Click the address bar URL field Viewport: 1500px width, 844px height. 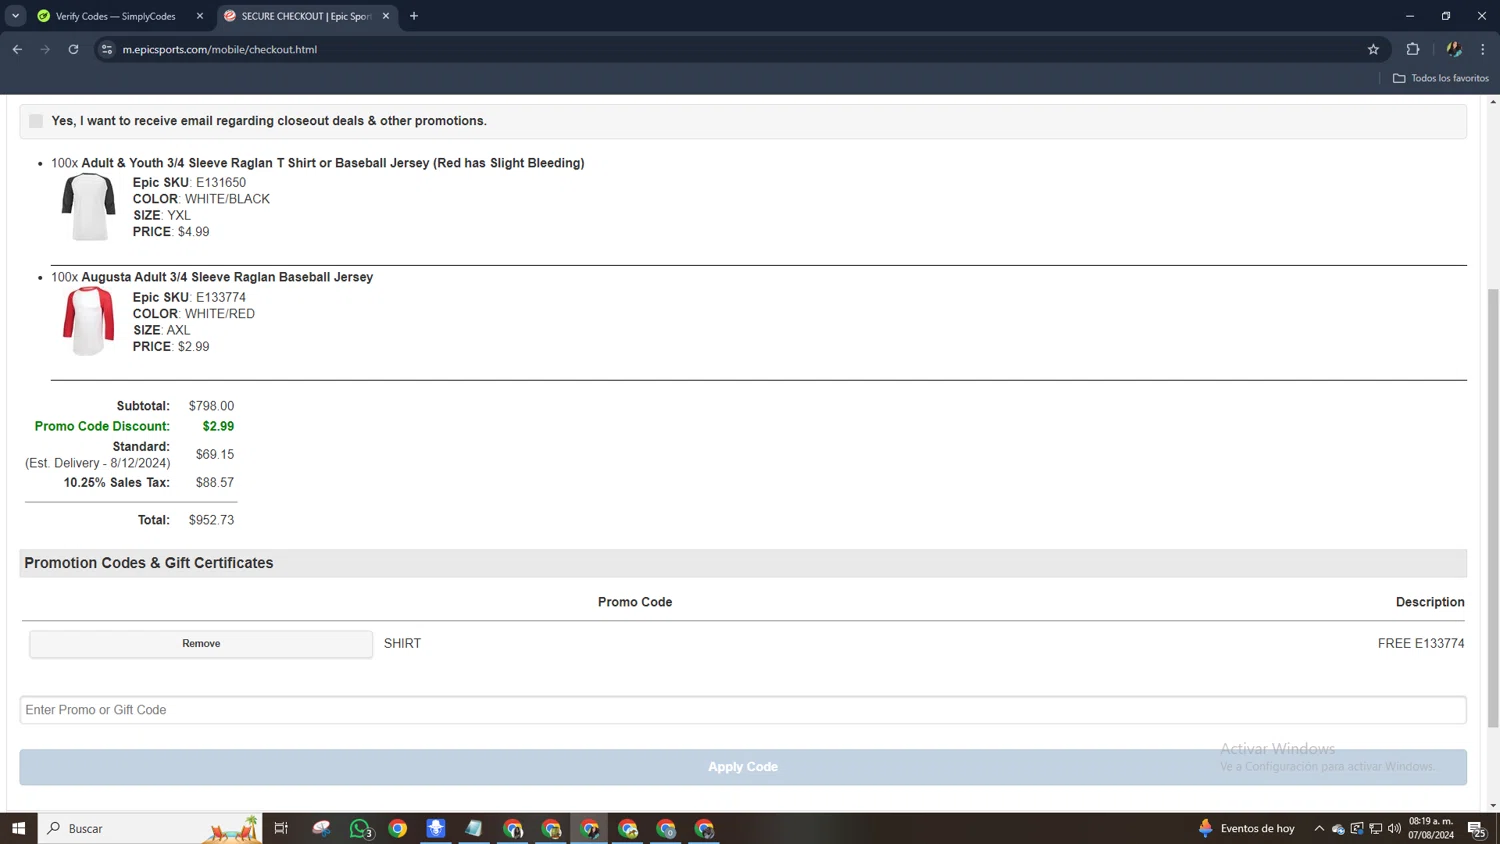[x=740, y=49]
